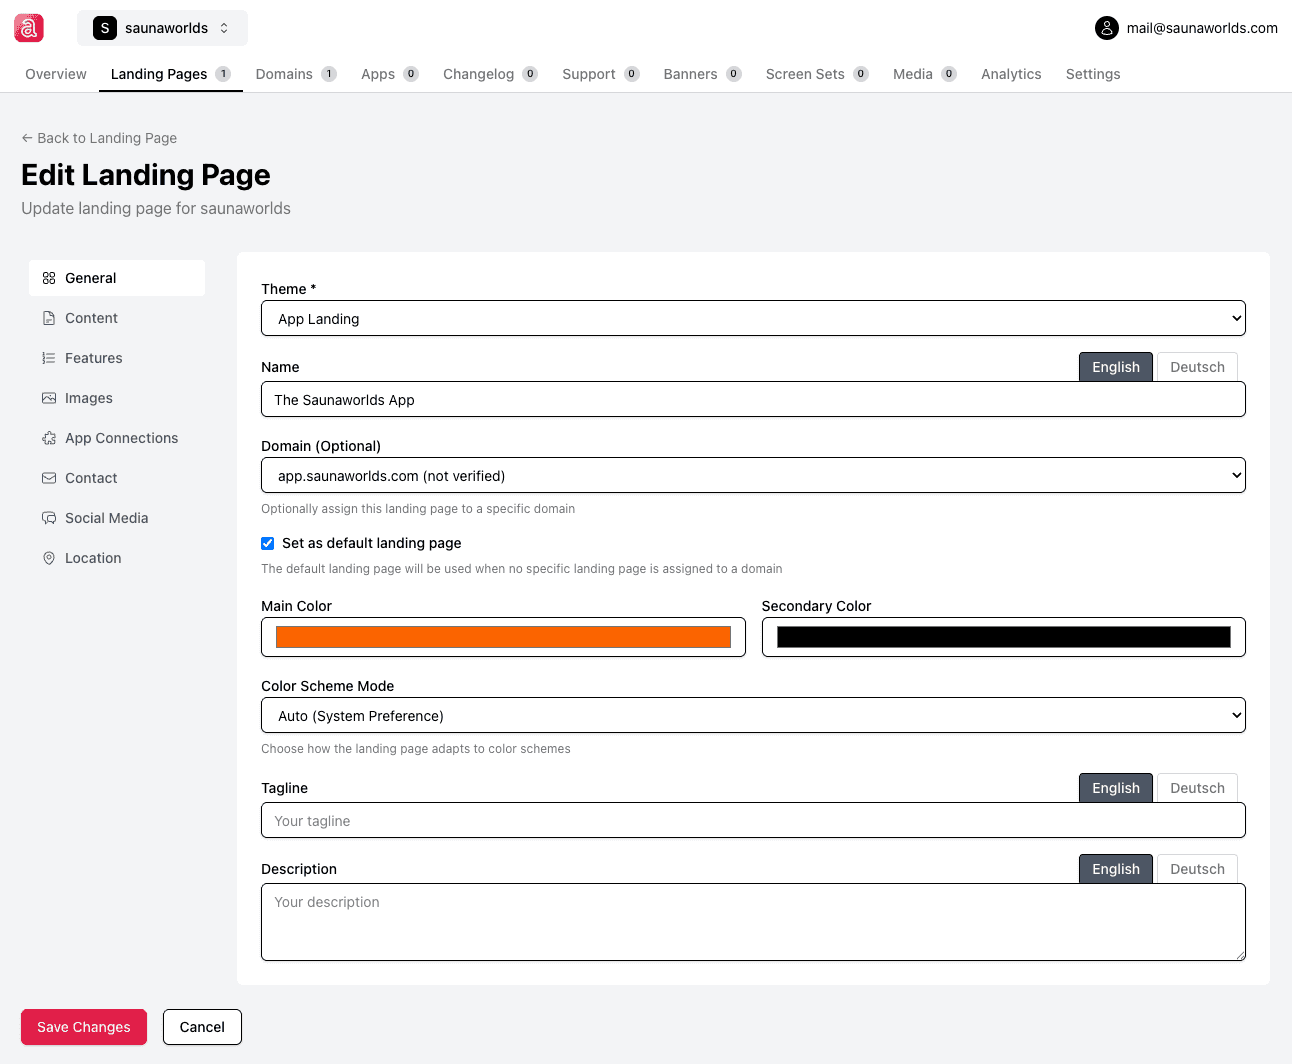The height and width of the screenshot is (1064, 1292).
Task: Open the Overview tab
Action: click(56, 74)
